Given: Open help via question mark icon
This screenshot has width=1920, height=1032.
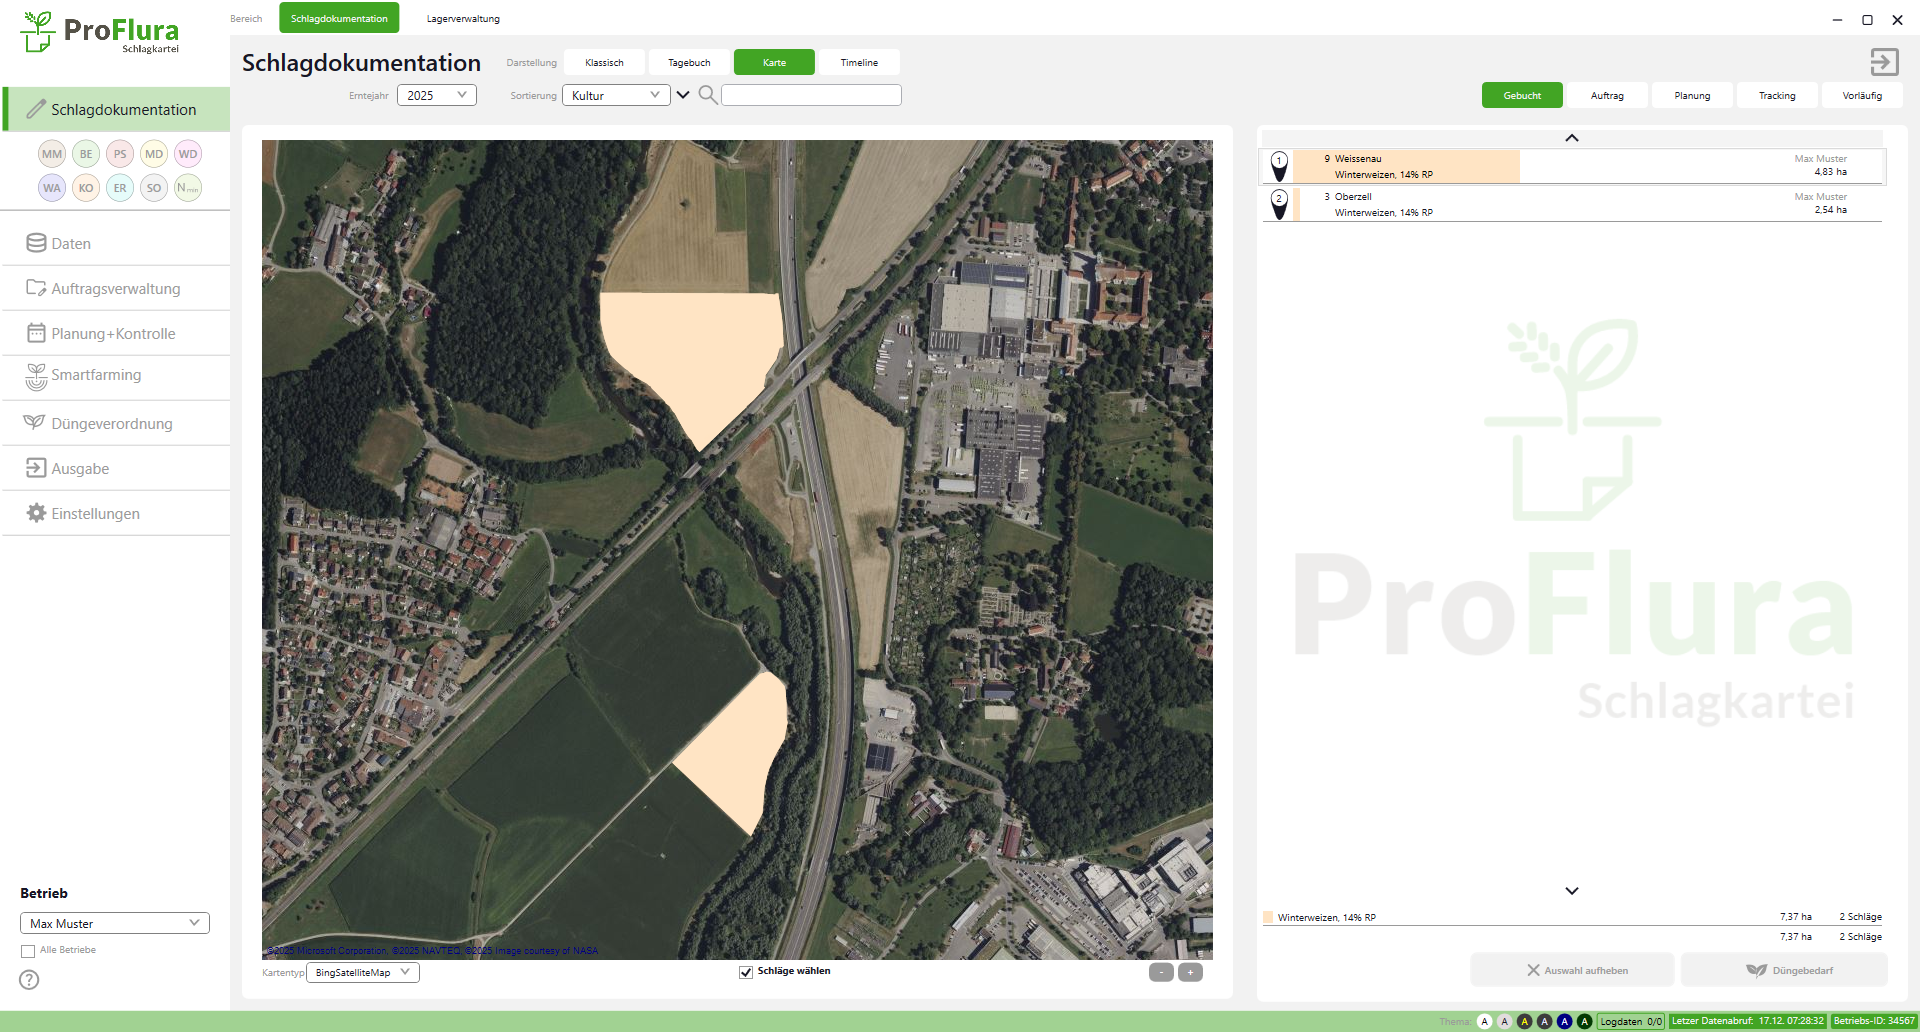Looking at the screenshot, I should 30,980.
